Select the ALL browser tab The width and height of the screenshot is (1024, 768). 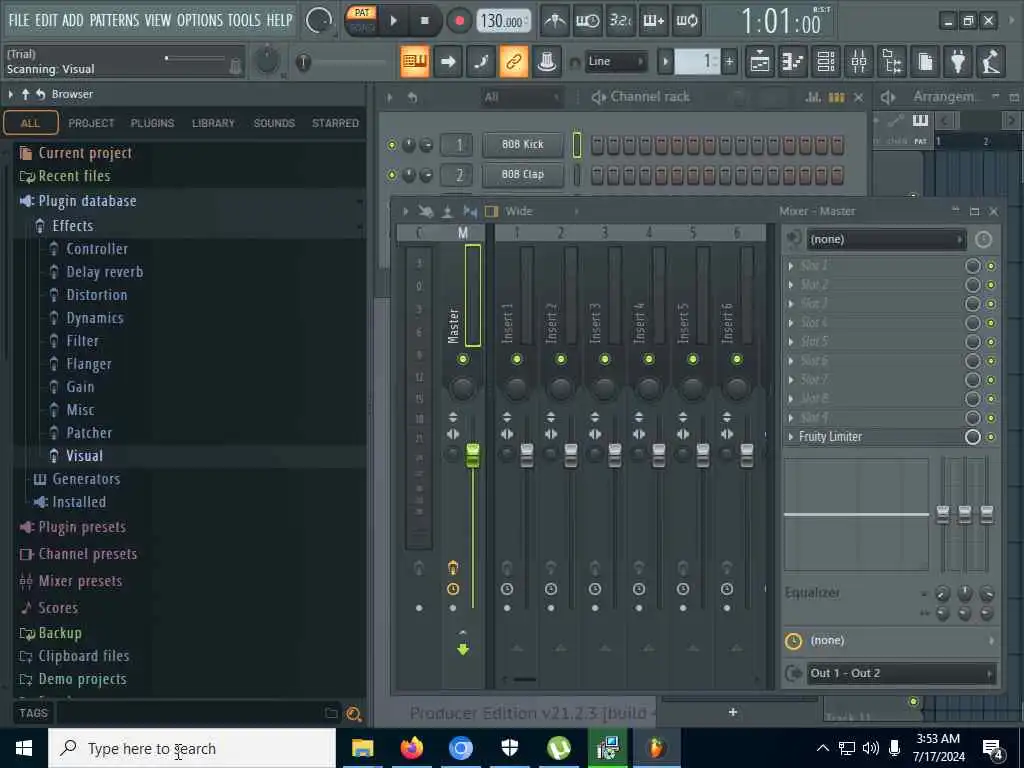(31, 123)
